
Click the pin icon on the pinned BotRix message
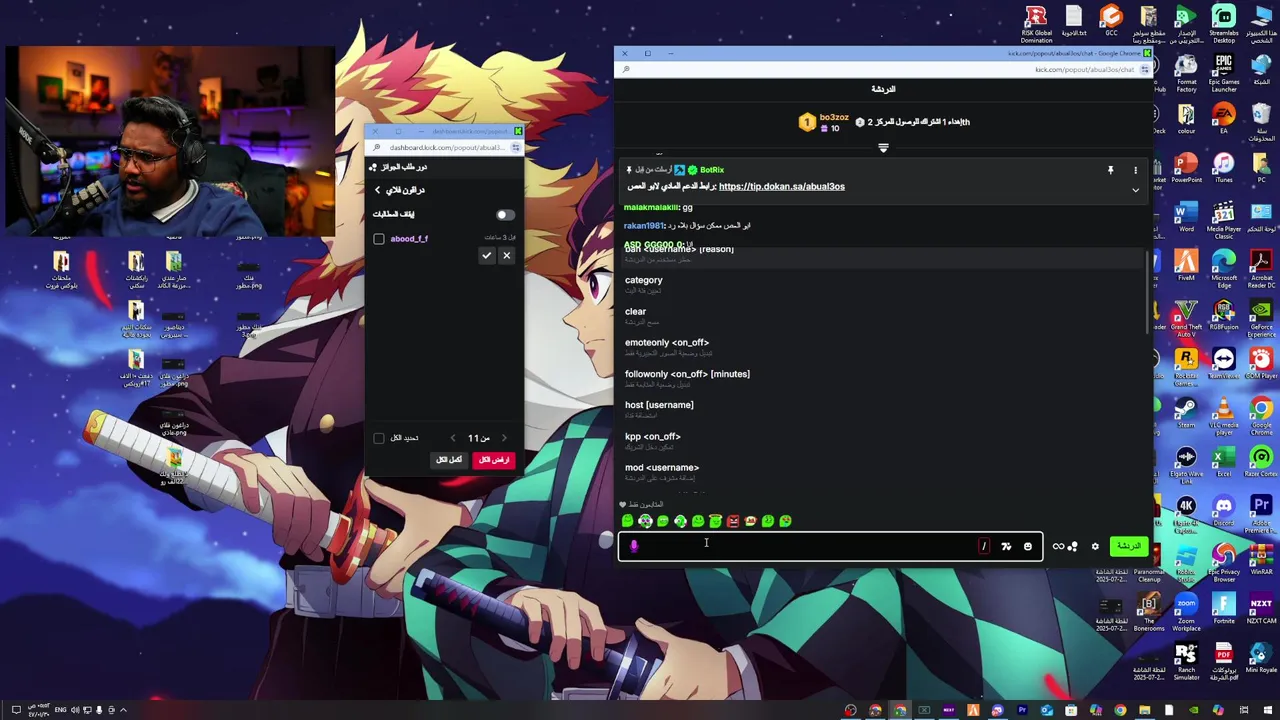tap(1110, 170)
